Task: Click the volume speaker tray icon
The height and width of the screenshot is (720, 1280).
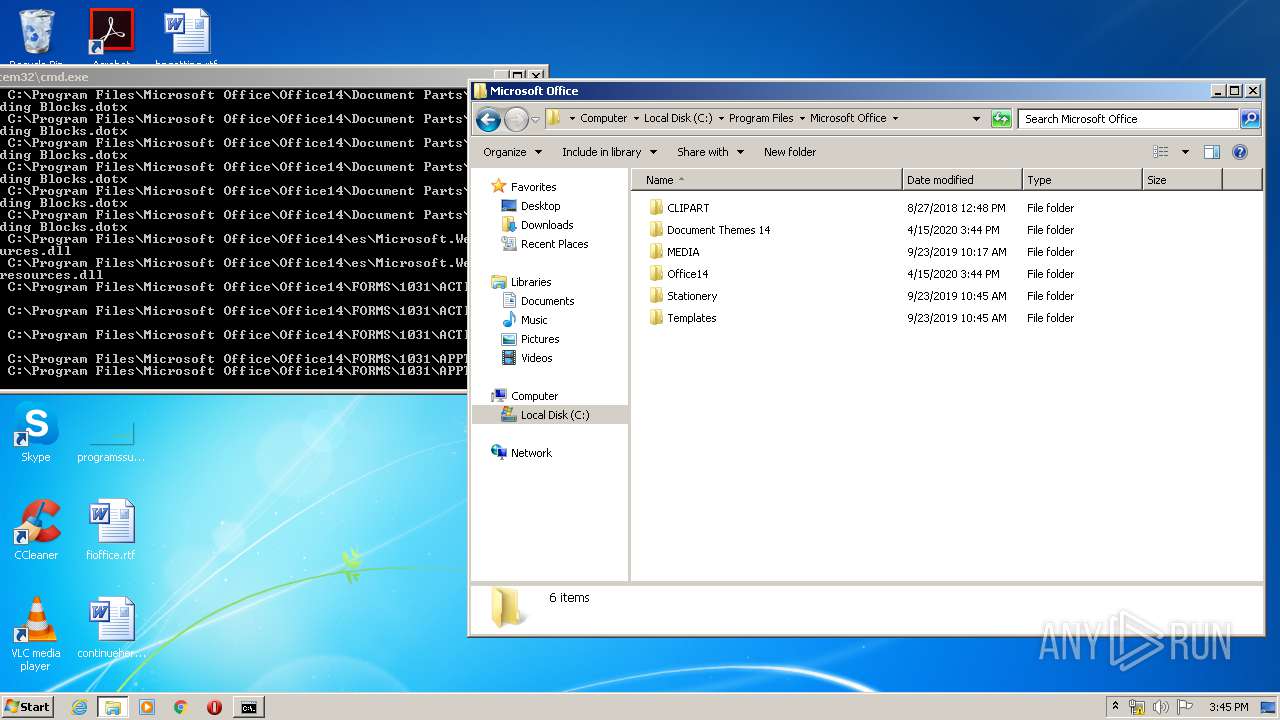Action: pos(1160,707)
